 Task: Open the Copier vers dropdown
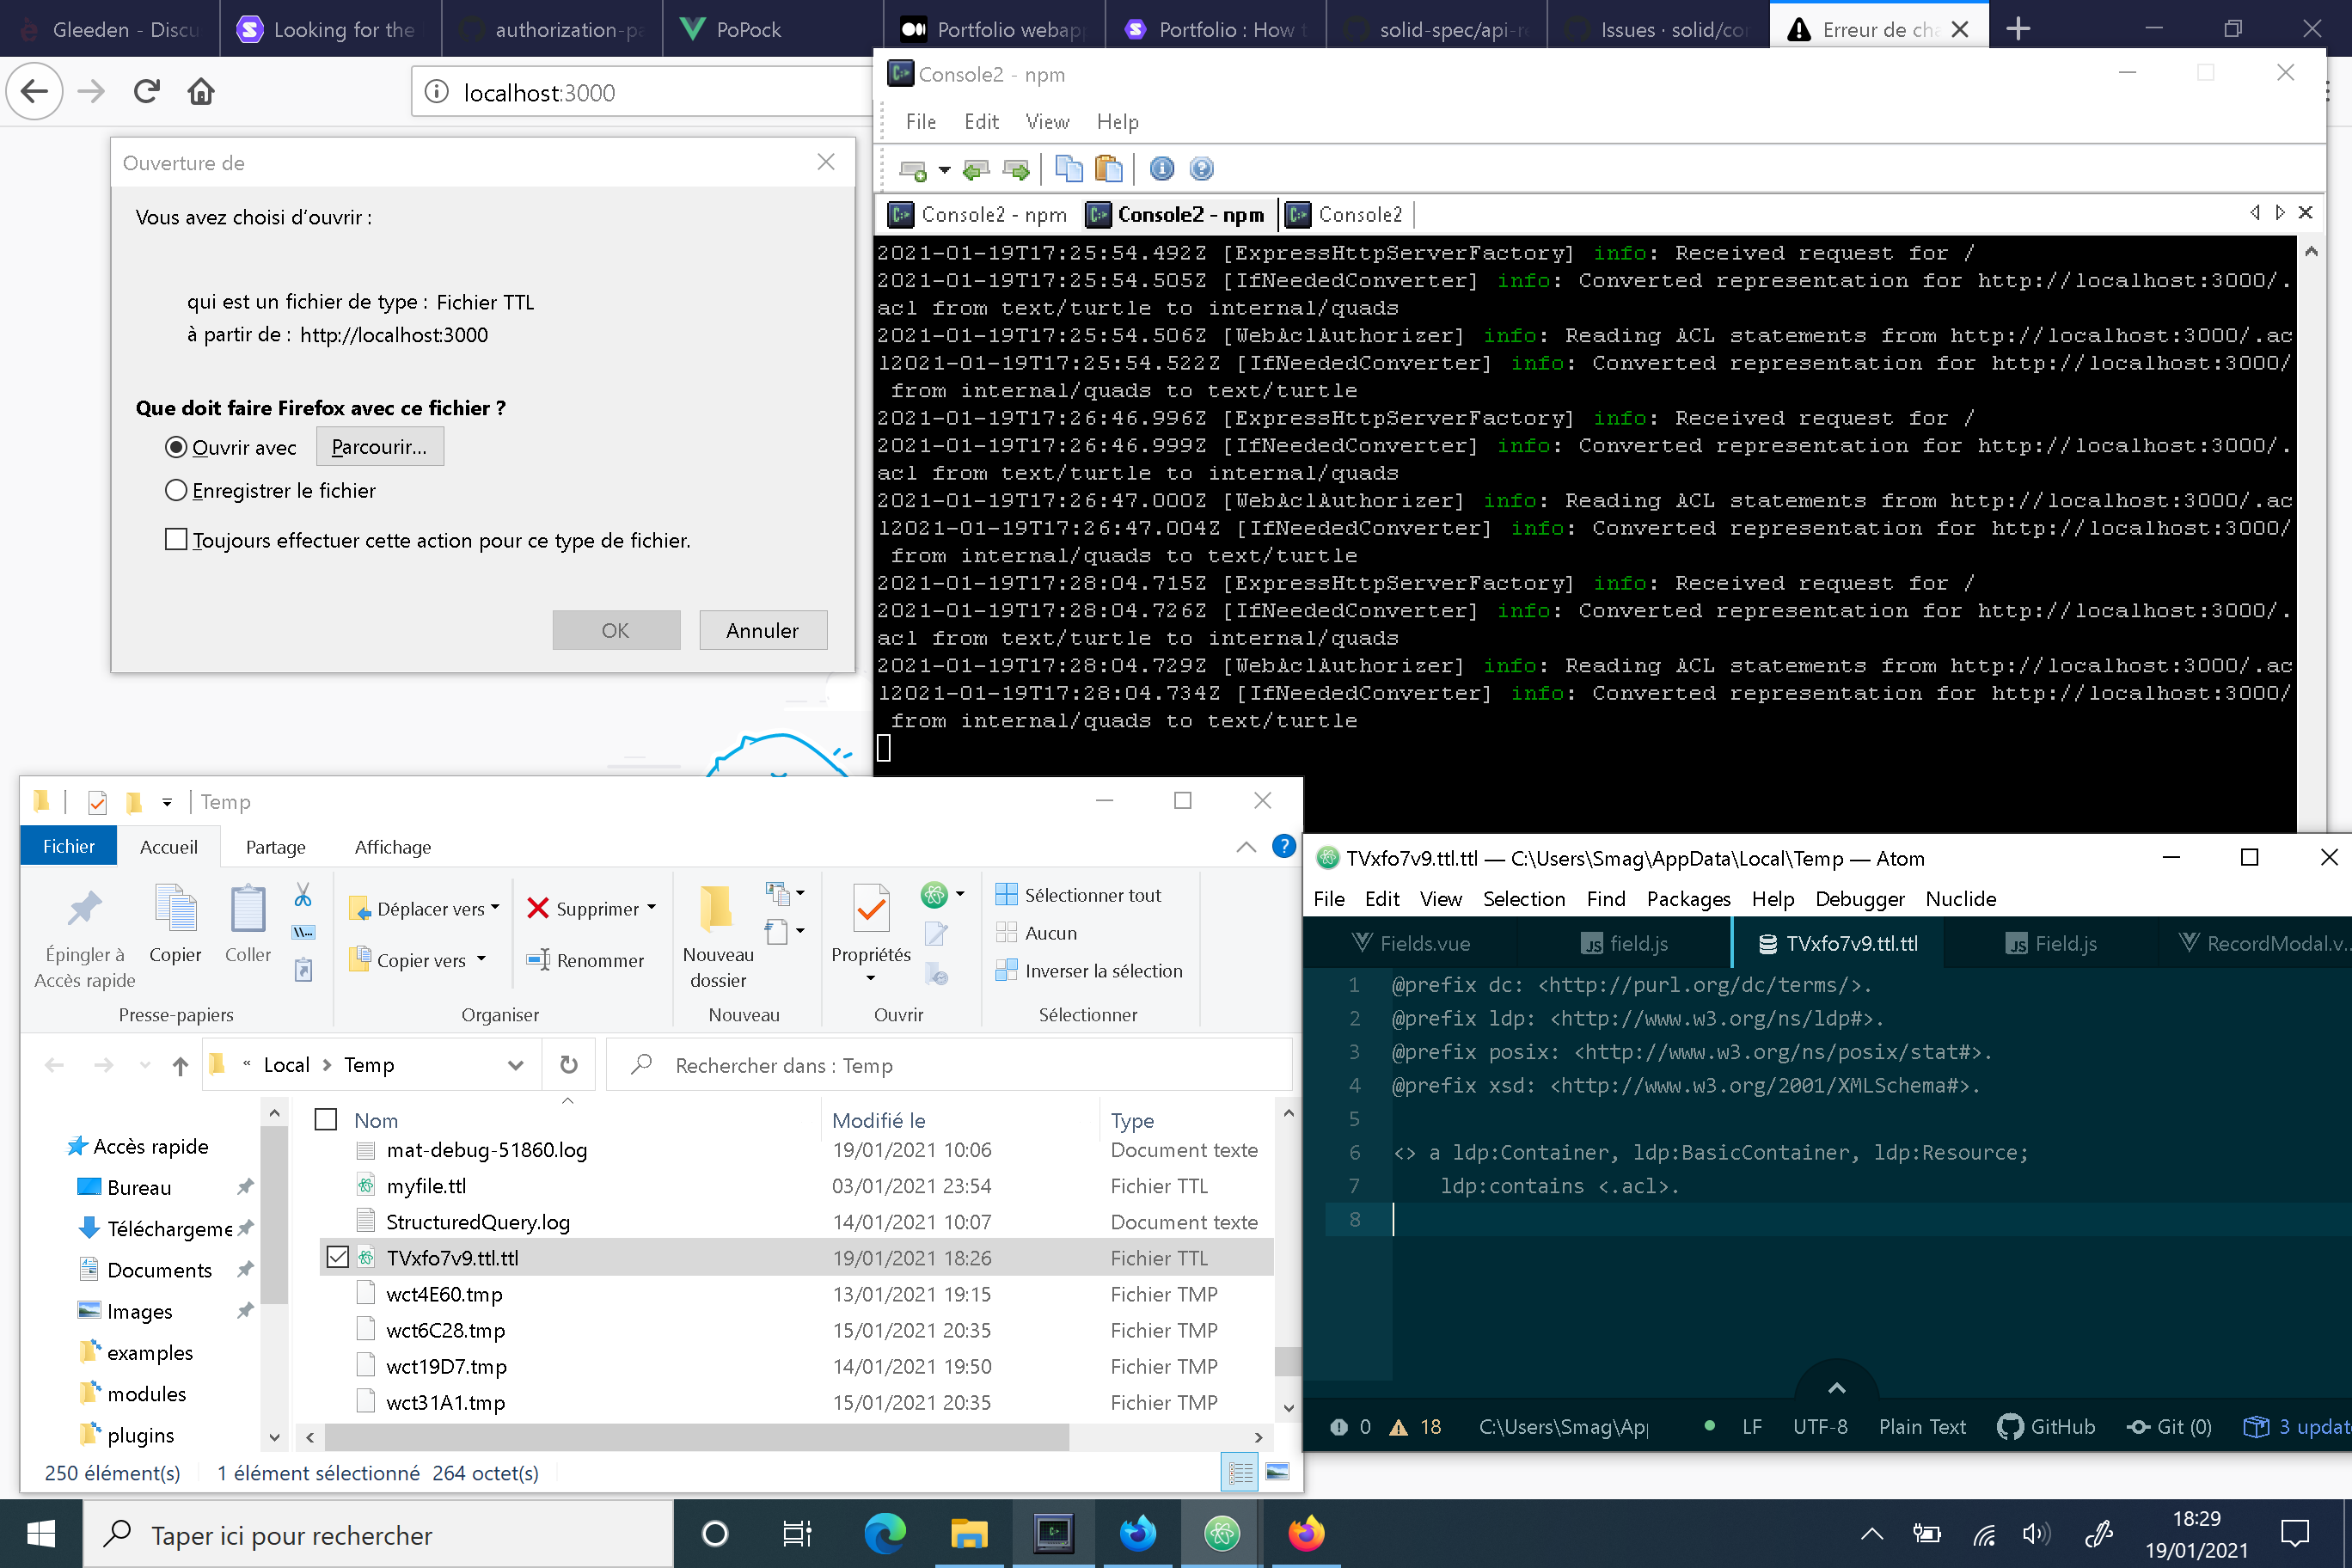point(417,960)
